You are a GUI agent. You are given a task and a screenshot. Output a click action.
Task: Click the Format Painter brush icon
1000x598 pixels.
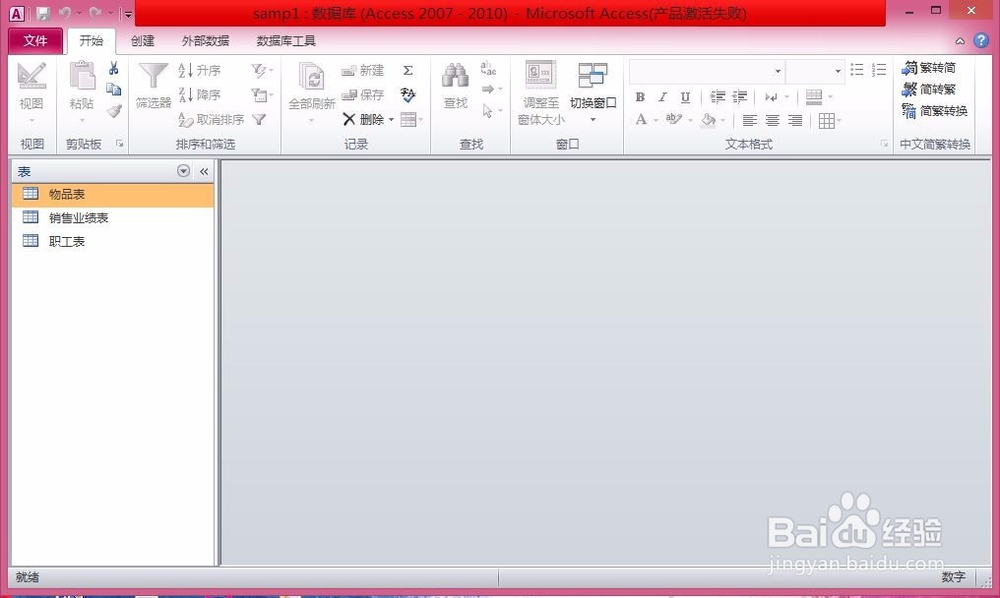click(114, 112)
